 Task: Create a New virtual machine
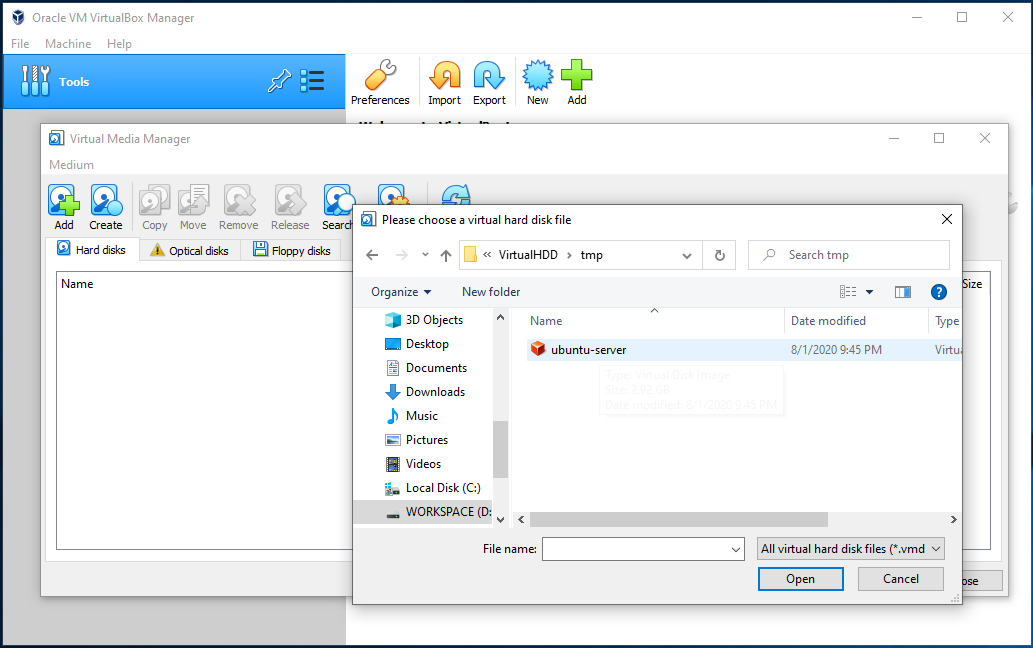538,82
